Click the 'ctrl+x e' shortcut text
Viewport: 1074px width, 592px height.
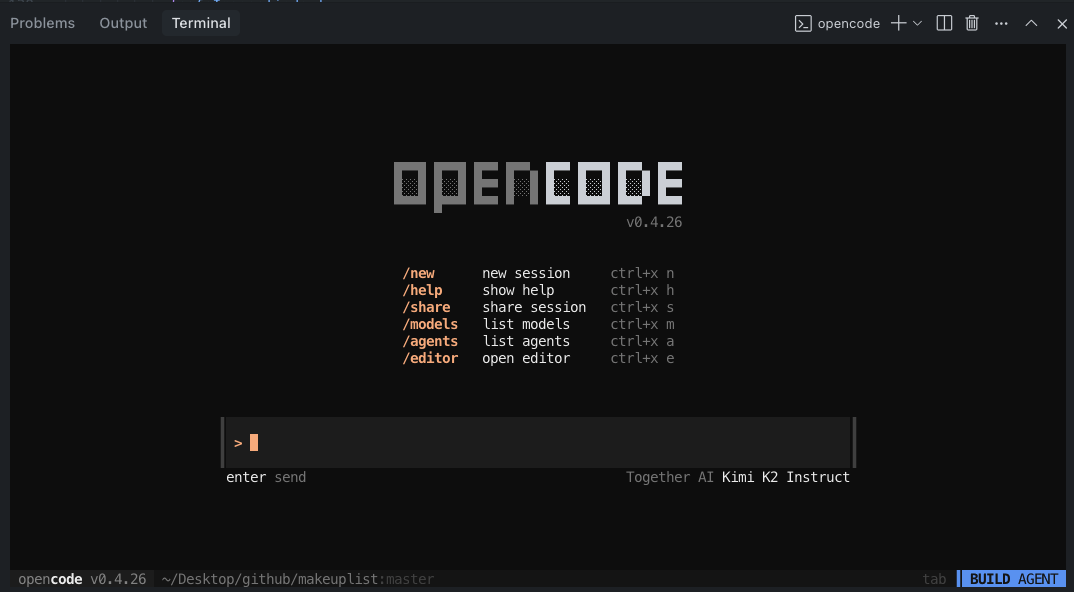click(642, 358)
